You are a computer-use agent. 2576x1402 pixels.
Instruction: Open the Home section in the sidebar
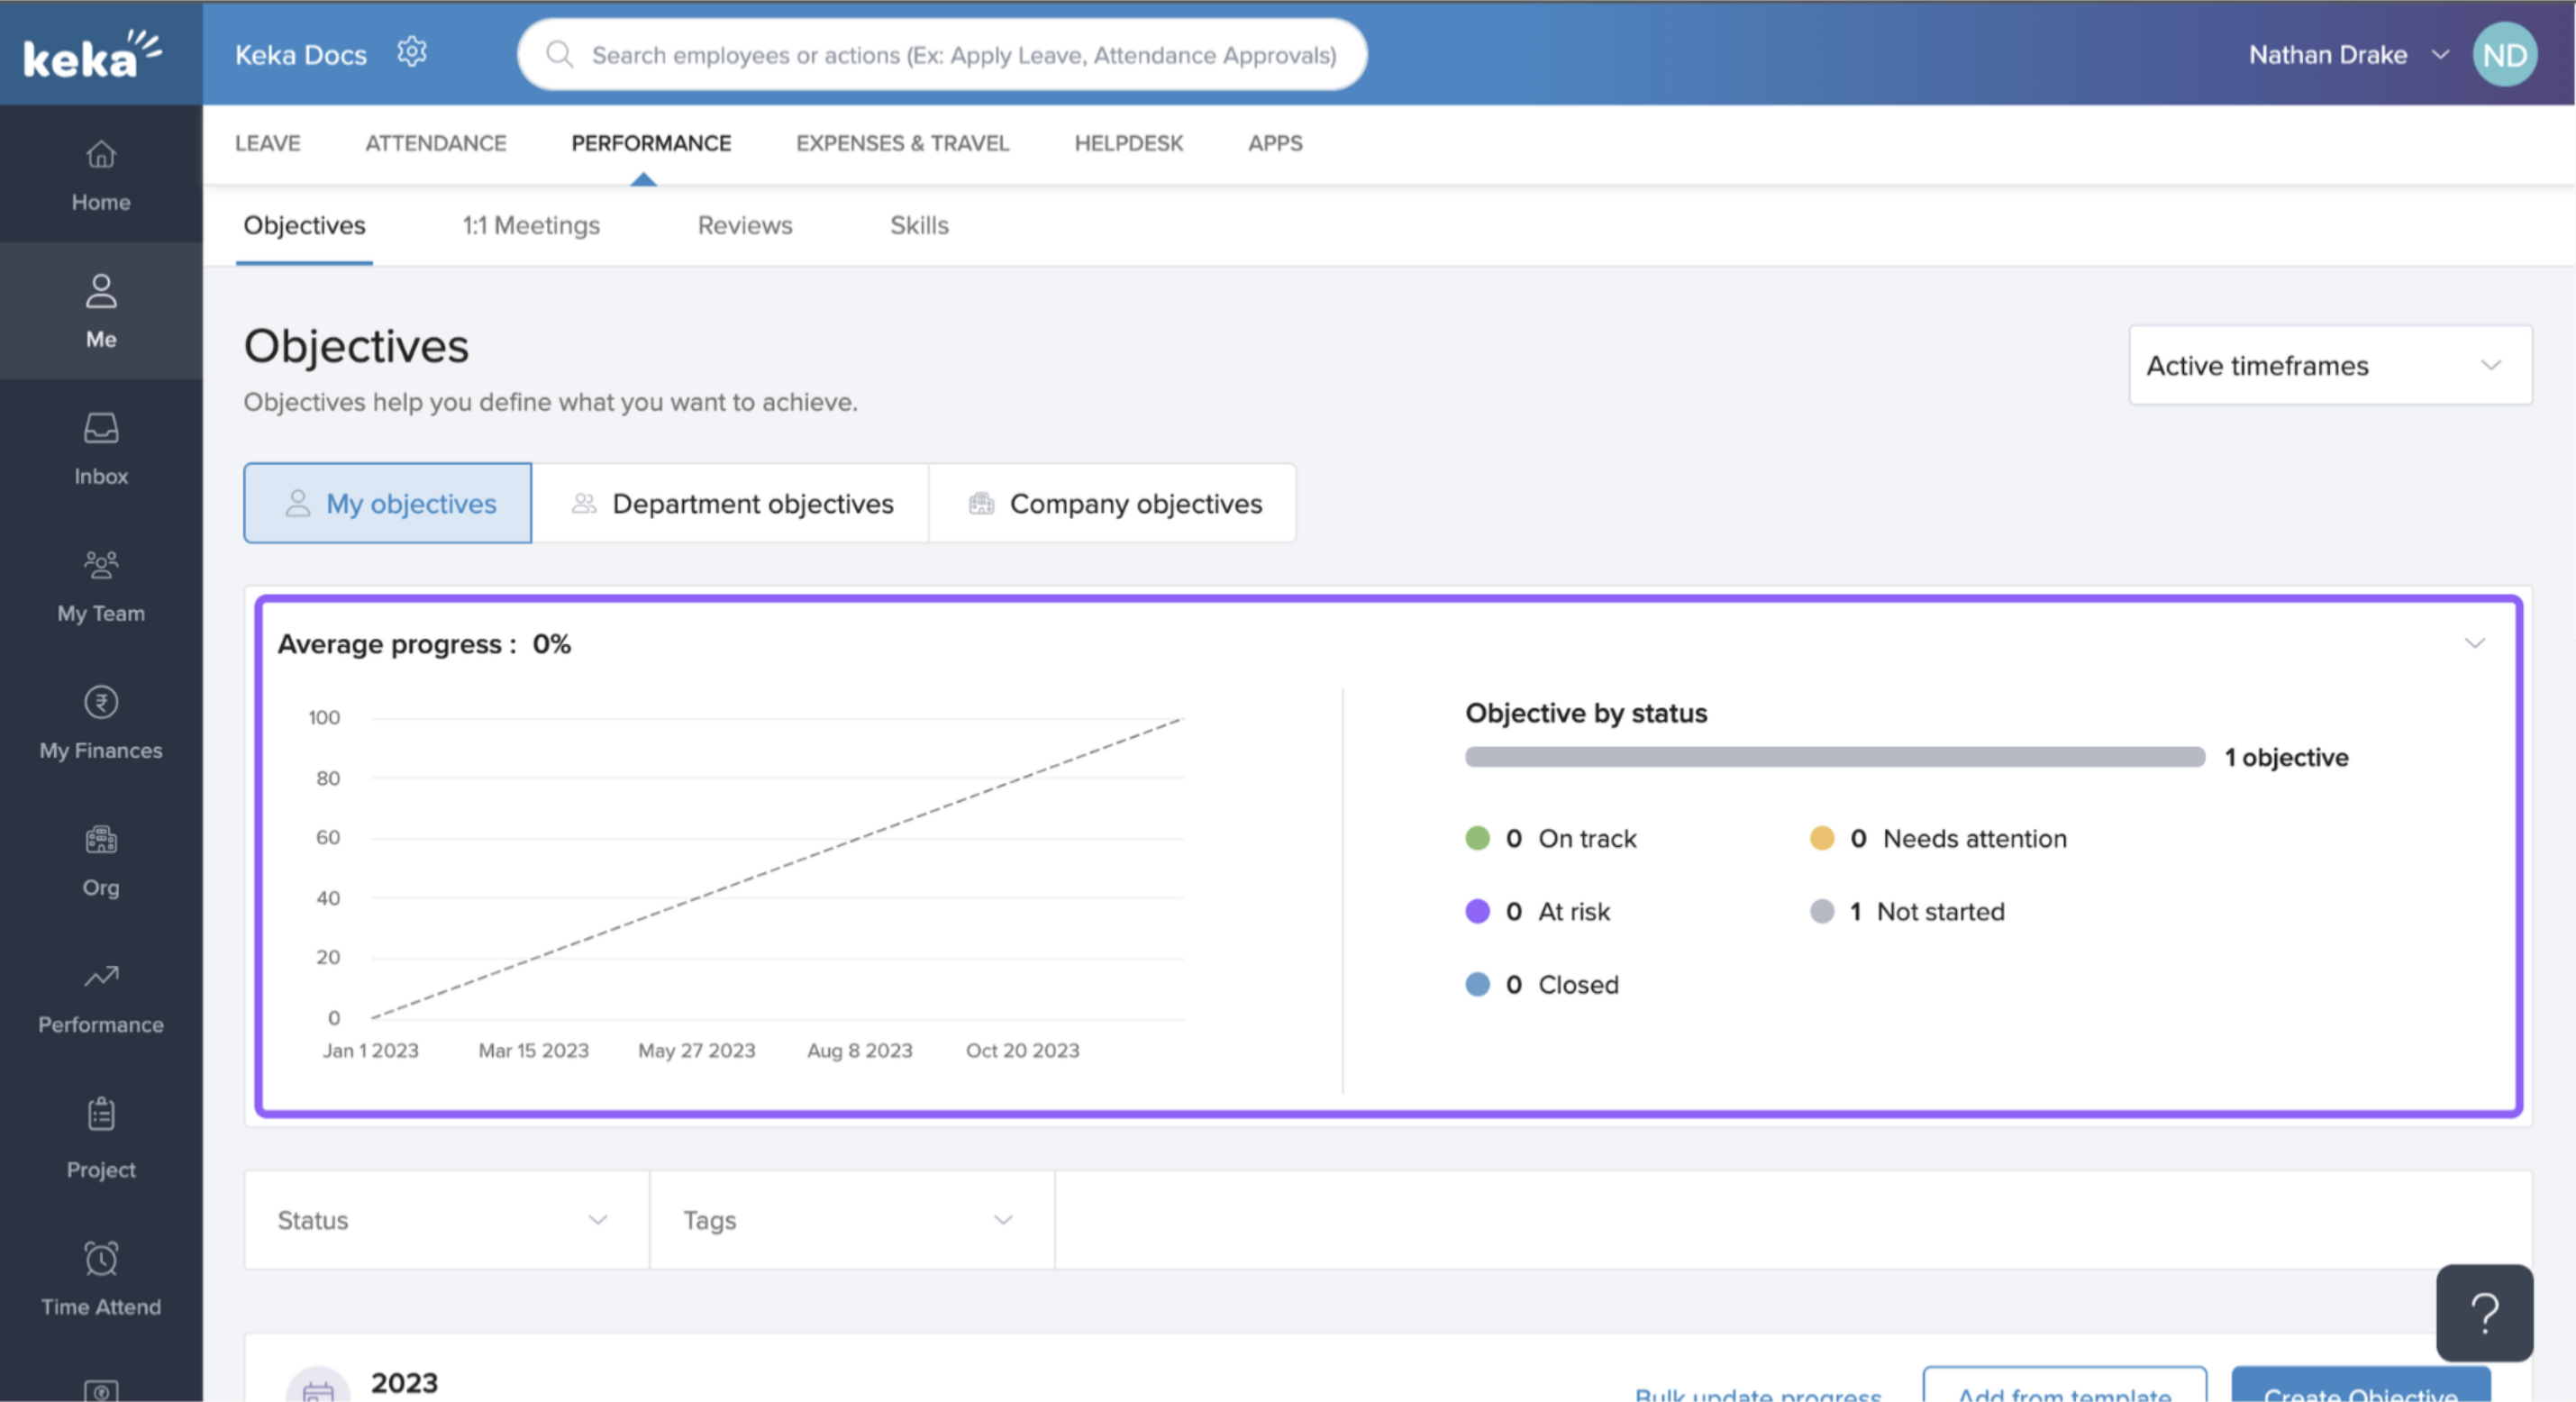[x=100, y=175]
